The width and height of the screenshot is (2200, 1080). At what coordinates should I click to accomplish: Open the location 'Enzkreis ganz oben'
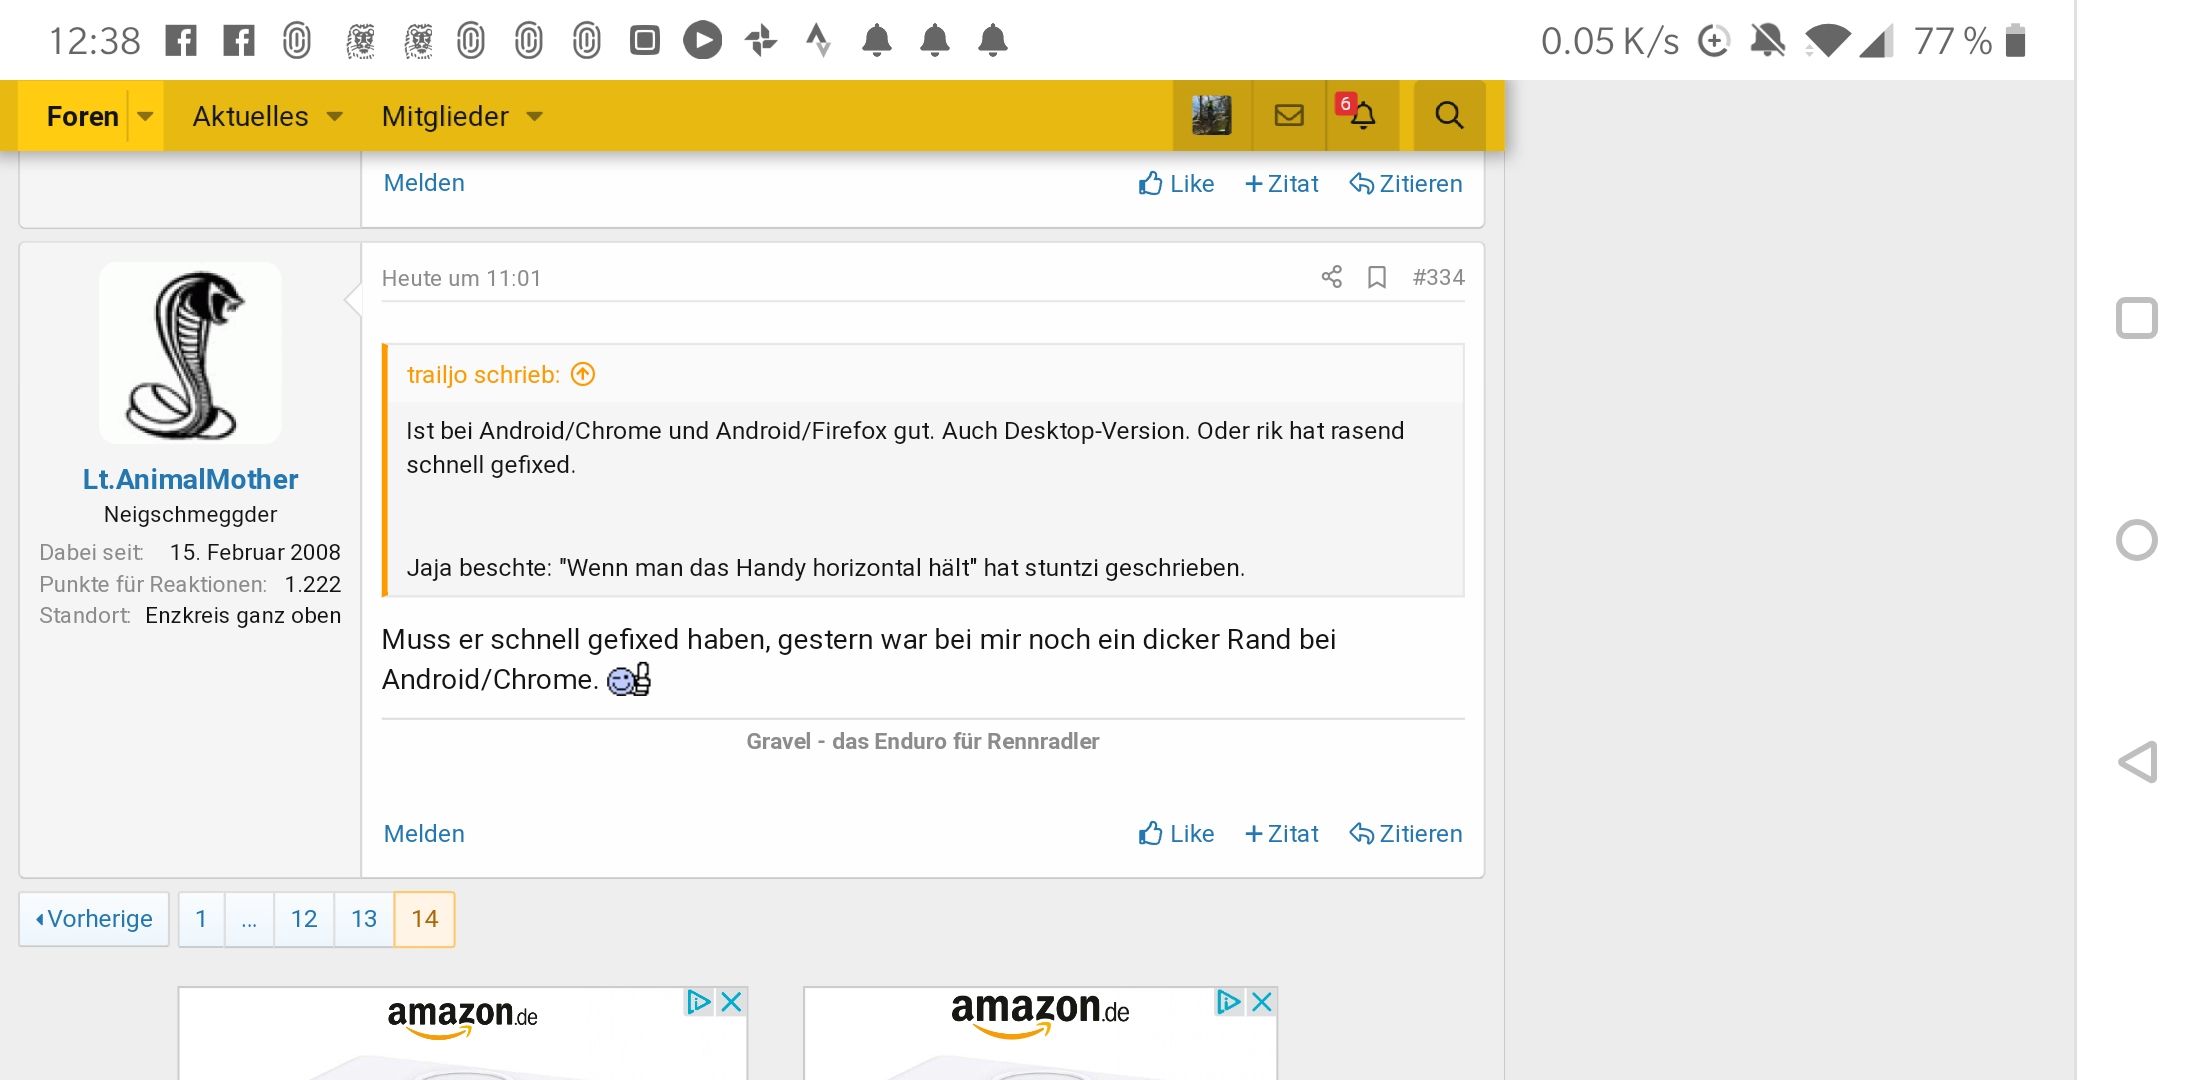tap(243, 615)
